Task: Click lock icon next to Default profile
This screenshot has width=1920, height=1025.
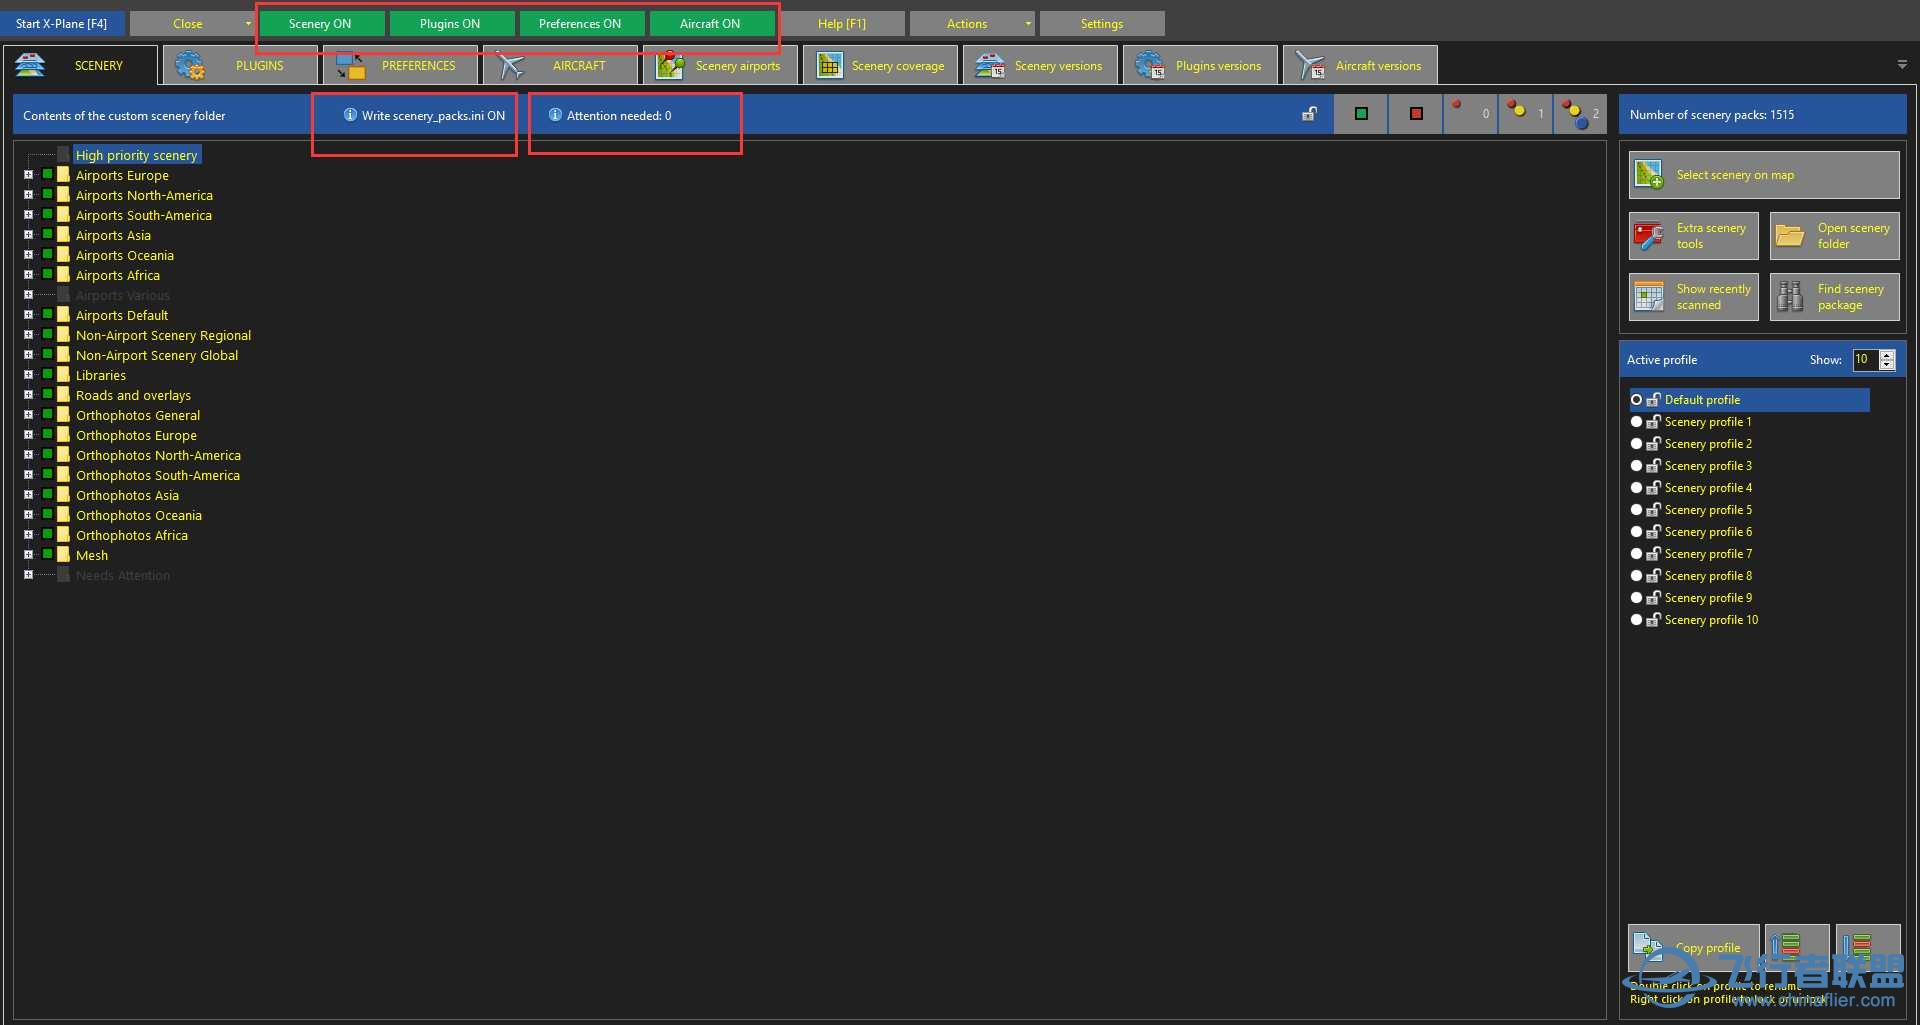Action: (x=1653, y=400)
